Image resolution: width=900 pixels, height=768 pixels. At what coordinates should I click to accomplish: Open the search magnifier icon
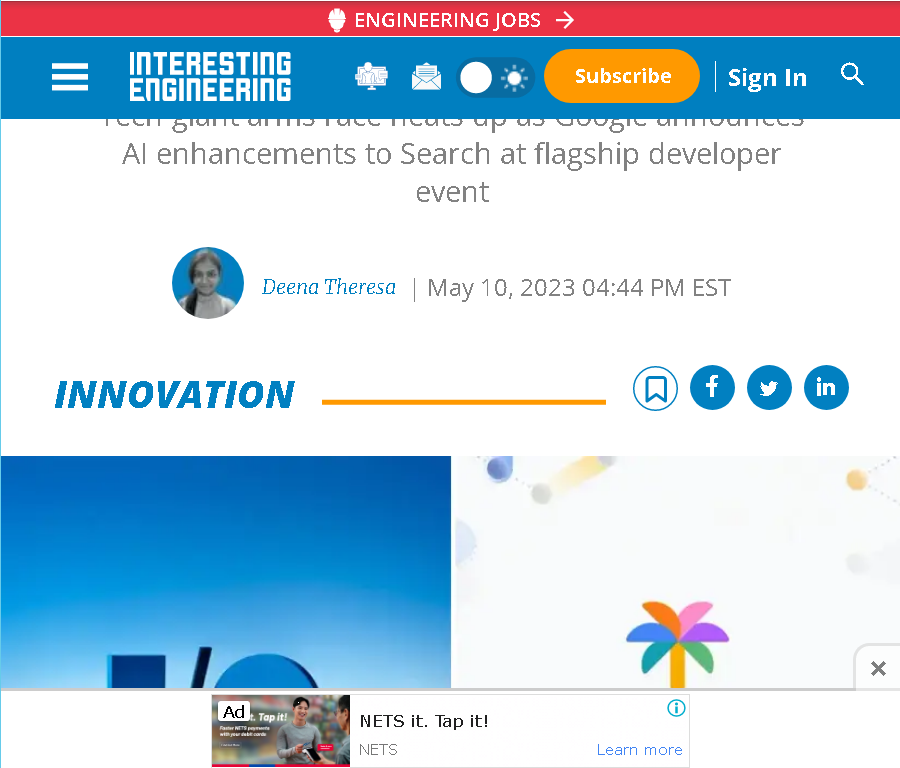click(852, 74)
